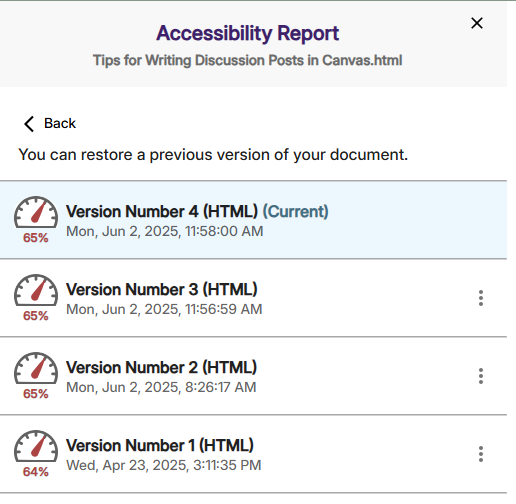The image size is (516, 504).
Task: Select the Version Number 4 (HTML) title
Action: (162, 211)
